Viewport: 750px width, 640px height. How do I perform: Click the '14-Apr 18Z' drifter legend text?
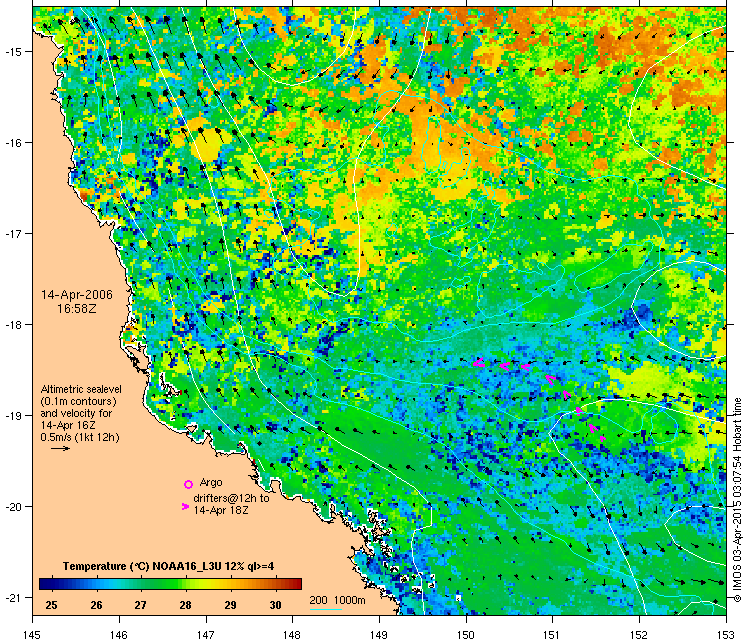coord(221,510)
